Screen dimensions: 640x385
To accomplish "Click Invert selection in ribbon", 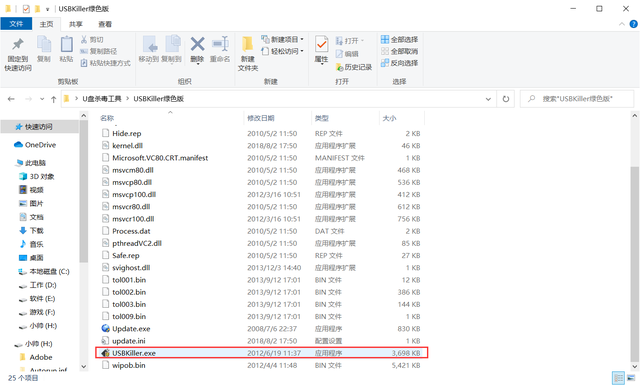I will point(399,63).
